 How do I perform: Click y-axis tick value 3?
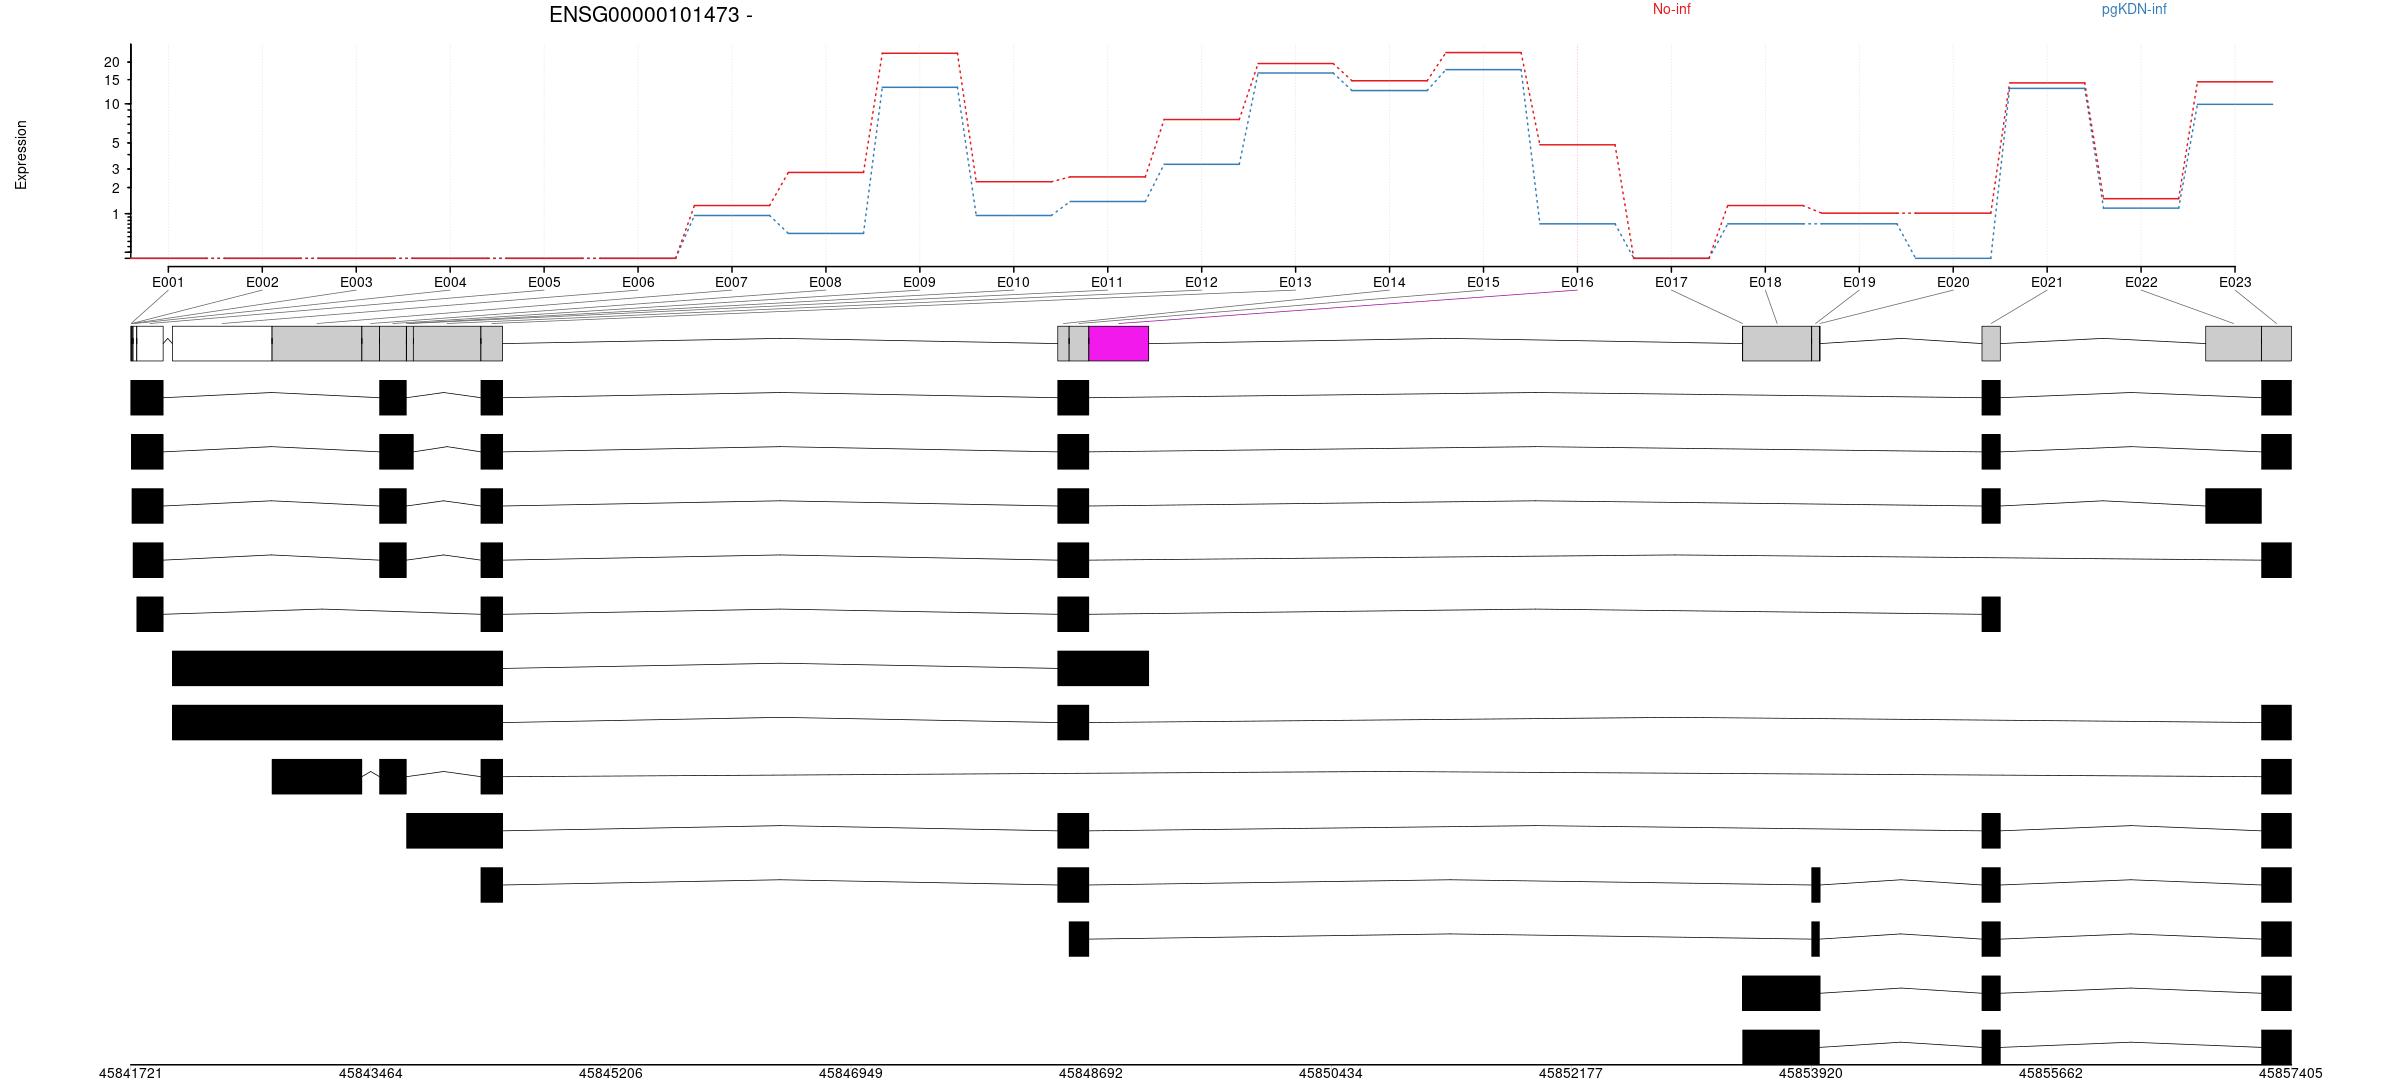tap(115, 168)
